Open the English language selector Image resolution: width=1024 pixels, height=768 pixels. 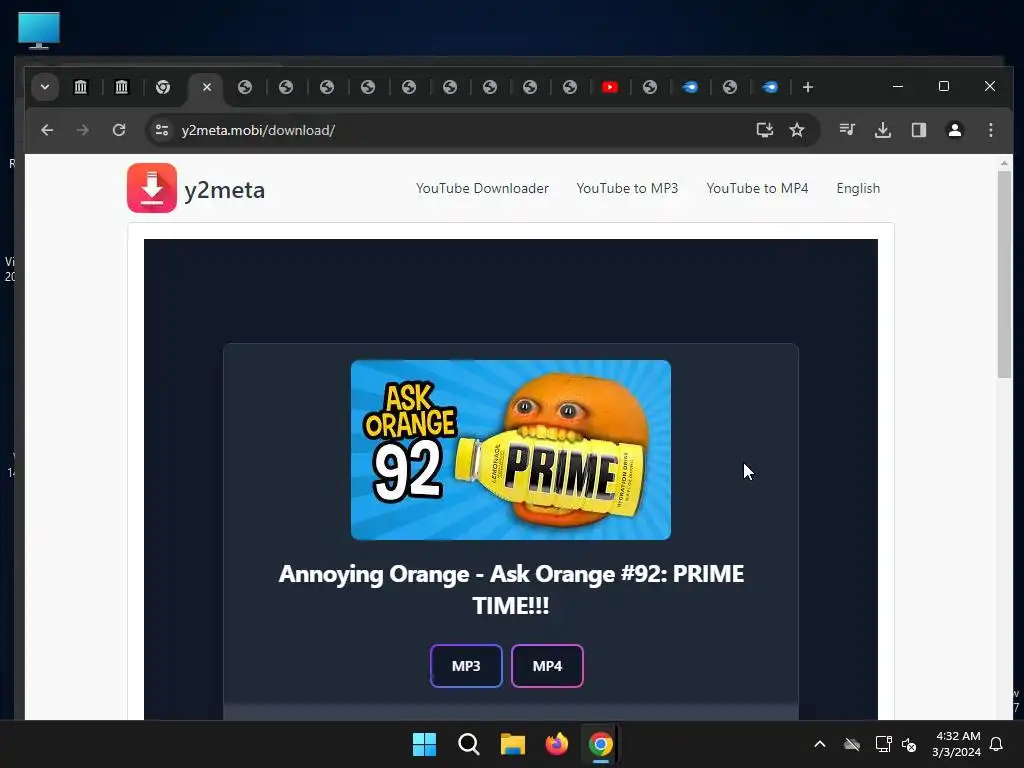[858, 188]
